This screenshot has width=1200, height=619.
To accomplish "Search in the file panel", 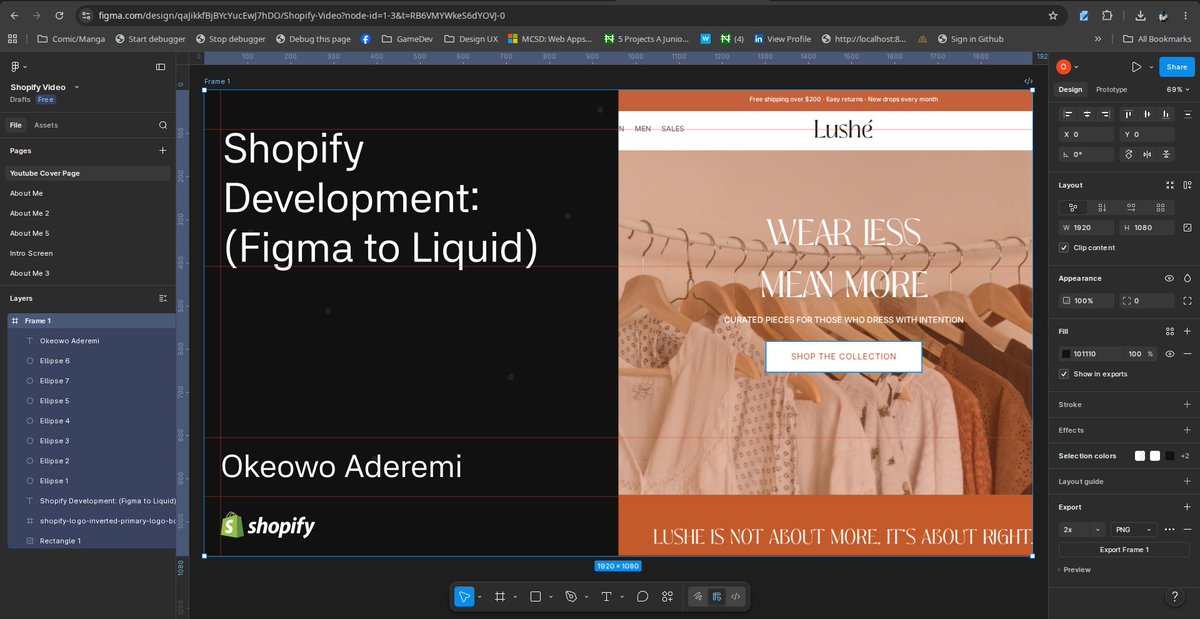I will (163, 125).
